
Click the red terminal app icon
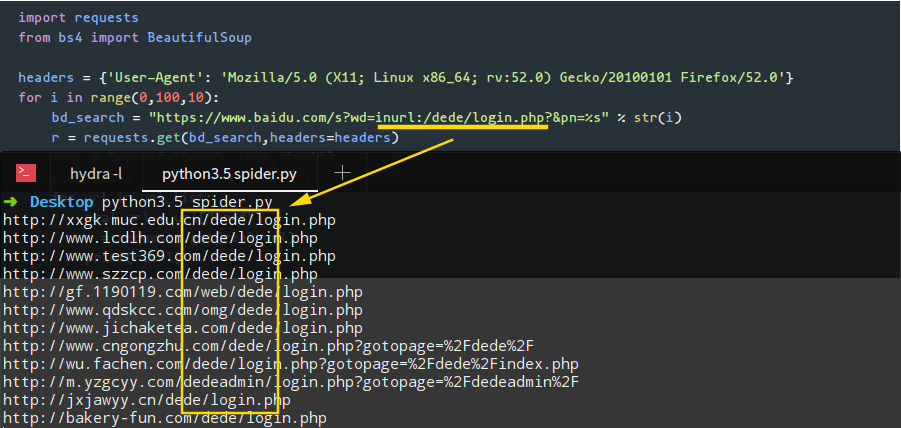[26, 173]
